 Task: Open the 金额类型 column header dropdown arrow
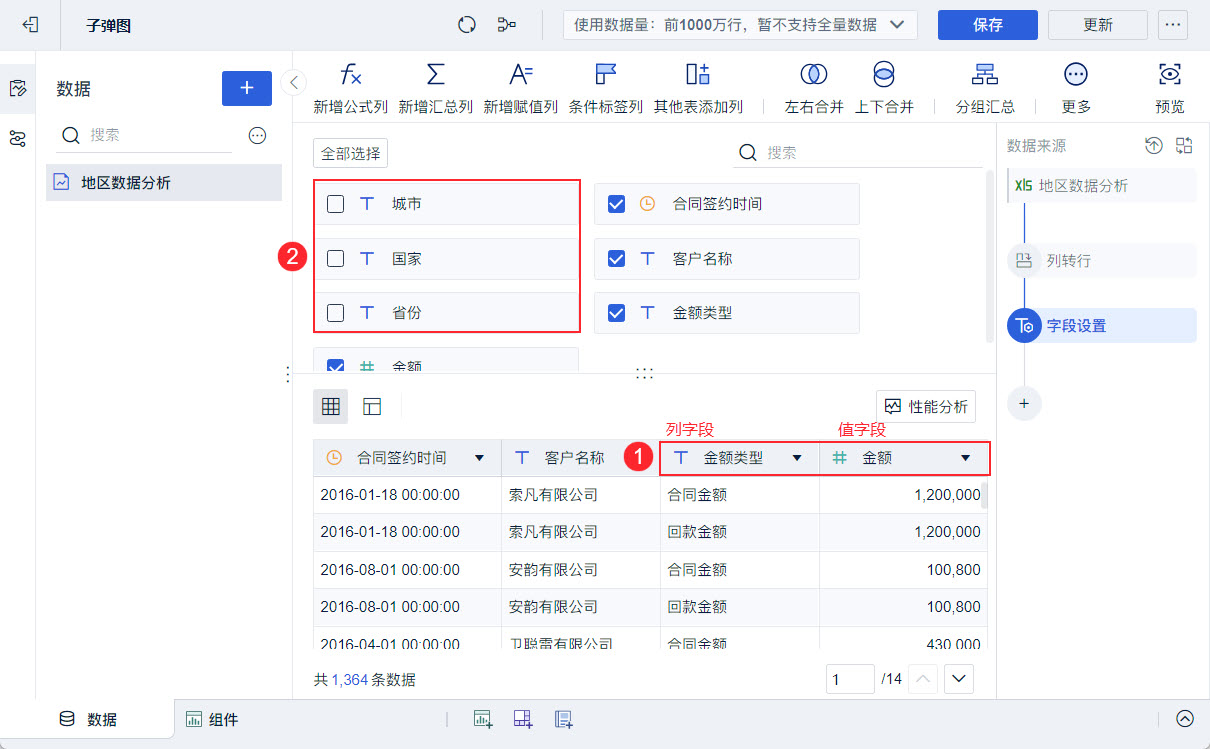[x=797, y=458]
